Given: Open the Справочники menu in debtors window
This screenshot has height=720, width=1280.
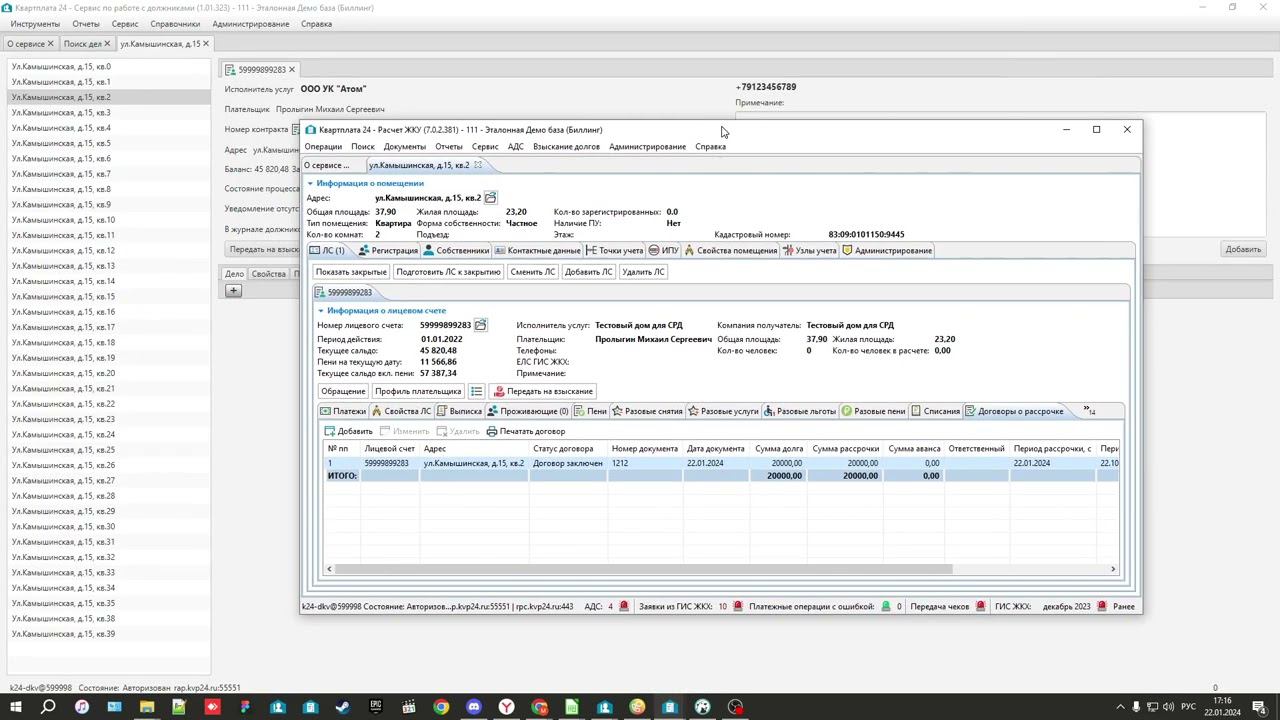Looking at the screenshot, I should coord(175,24).
